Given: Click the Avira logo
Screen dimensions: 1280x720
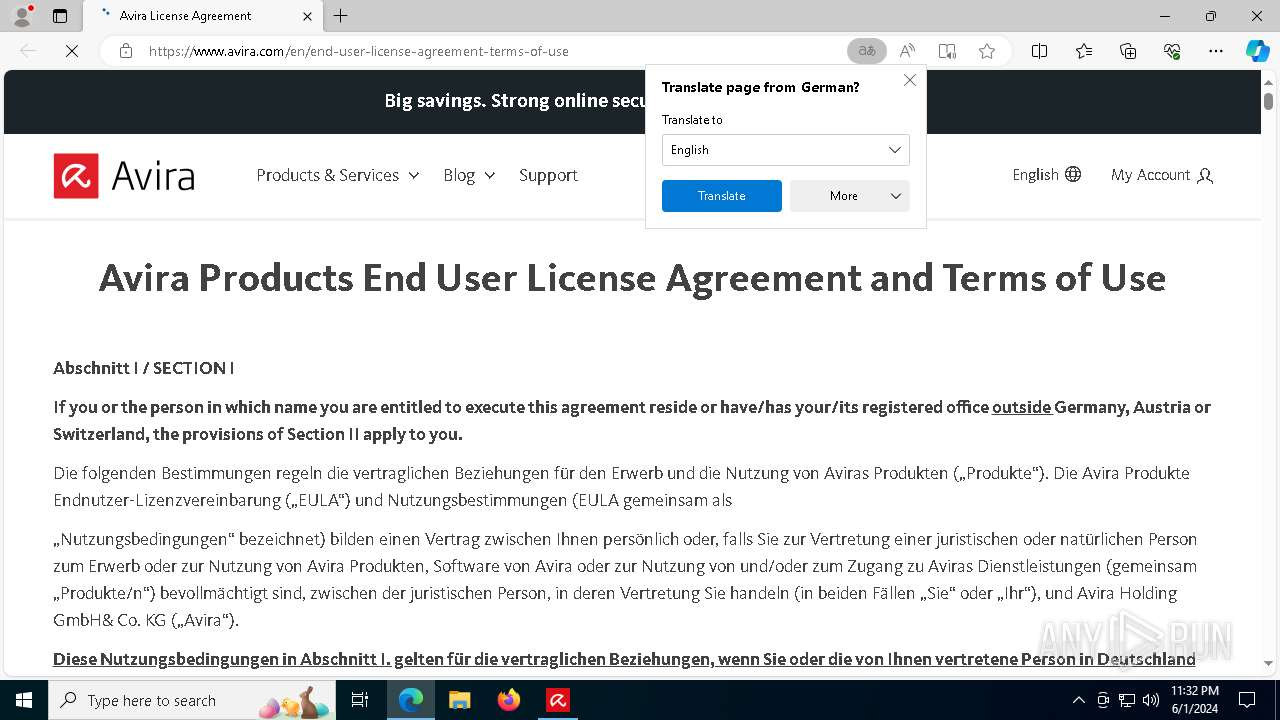Looking at the screenshot, I should click(x=124, y=176).
